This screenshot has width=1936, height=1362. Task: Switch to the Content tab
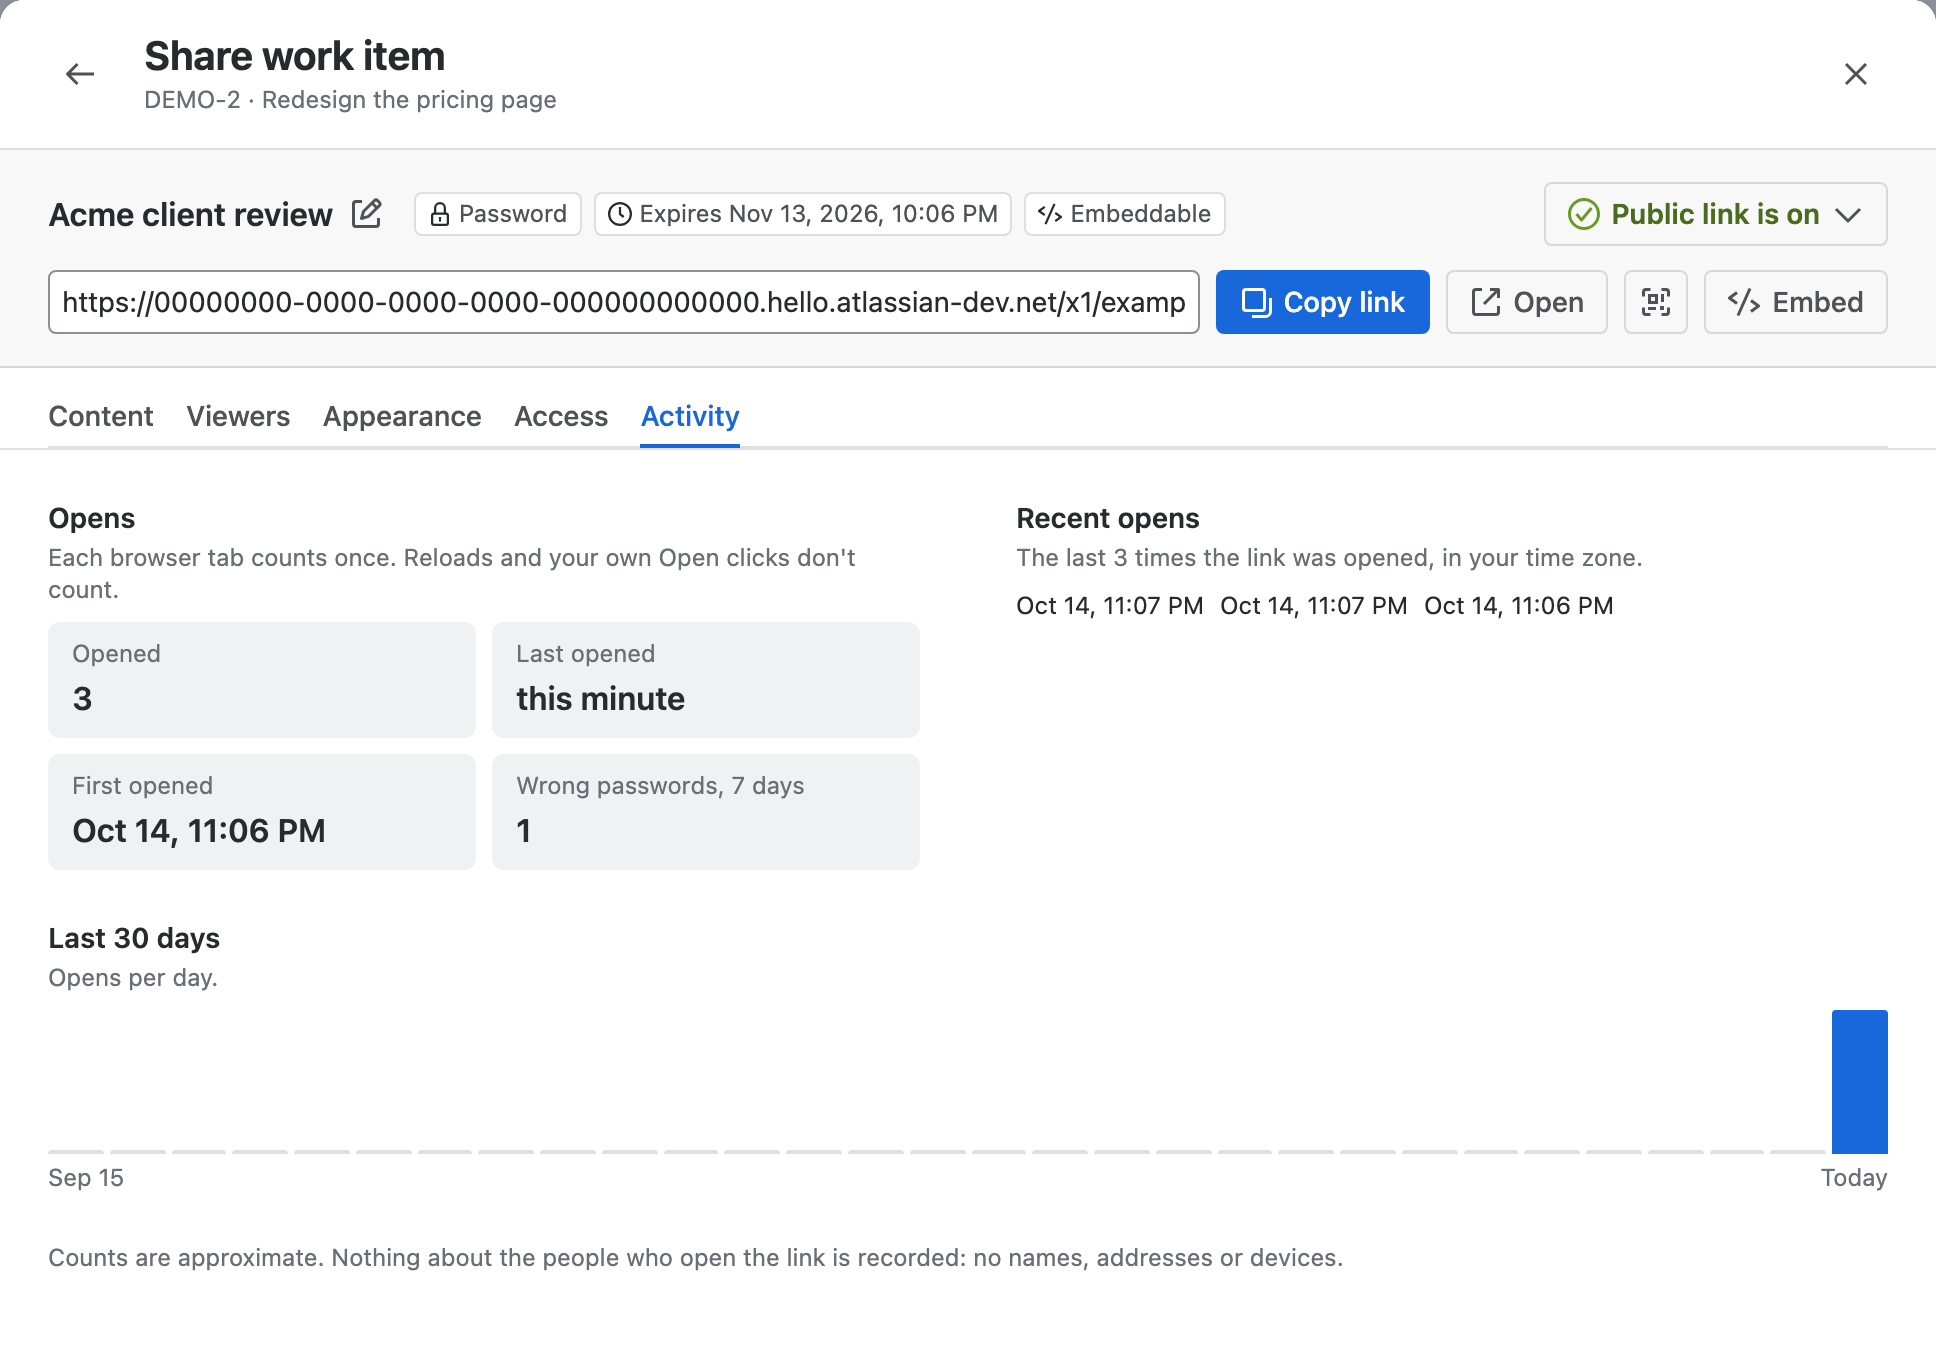(x=101, y=416)
